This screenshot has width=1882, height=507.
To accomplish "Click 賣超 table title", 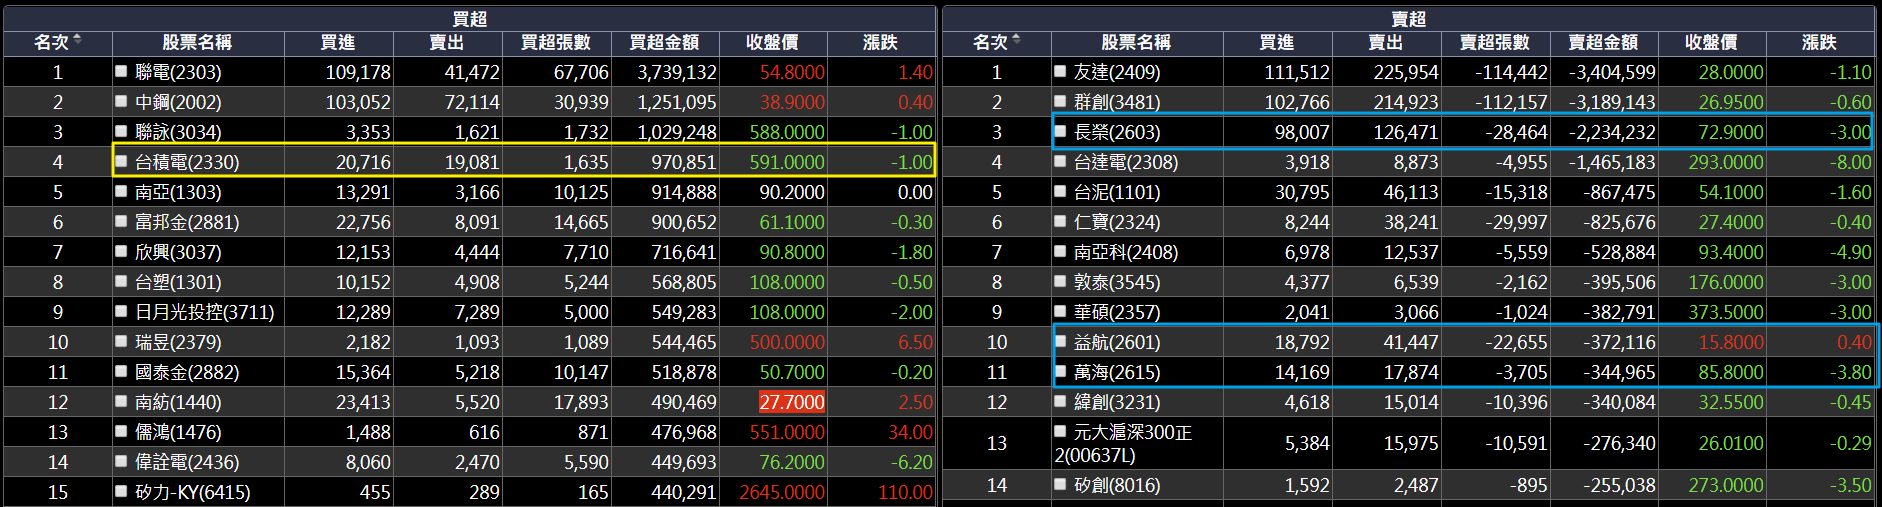I will (x=1409, y=18).
